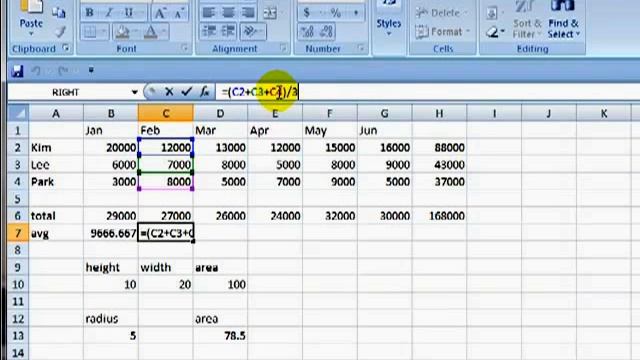Increase font size with the large A icon
640x360 pixels.
[160, 13]
